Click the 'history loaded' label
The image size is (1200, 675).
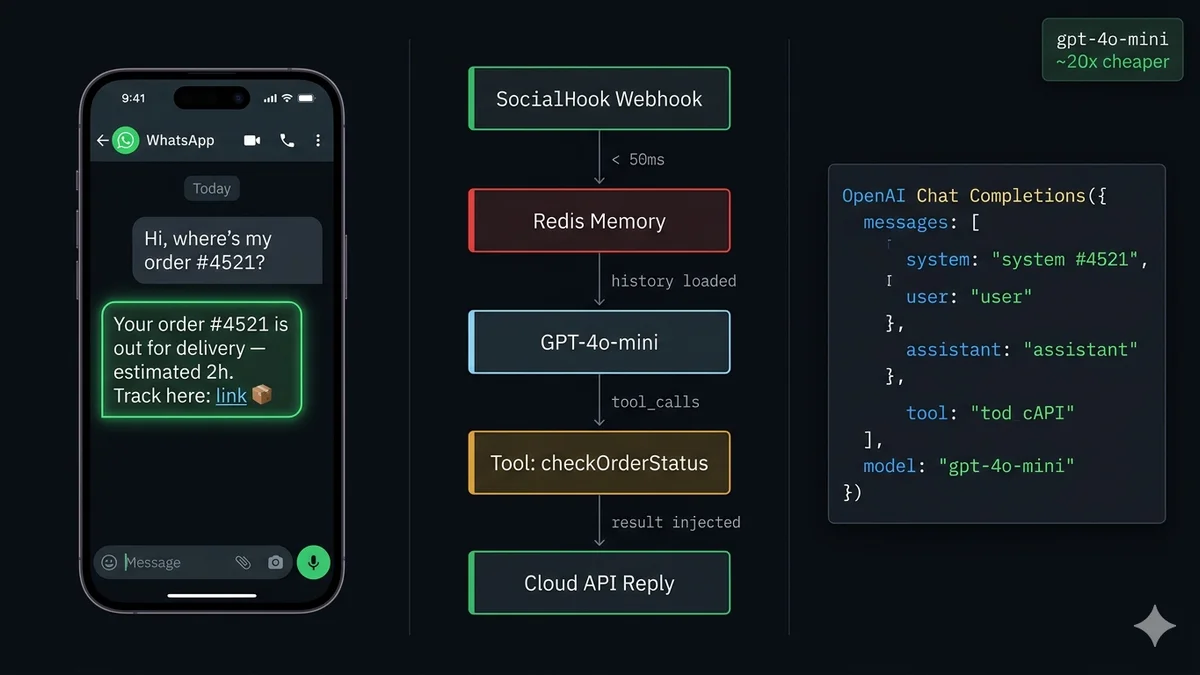click(x=673, y=281)
